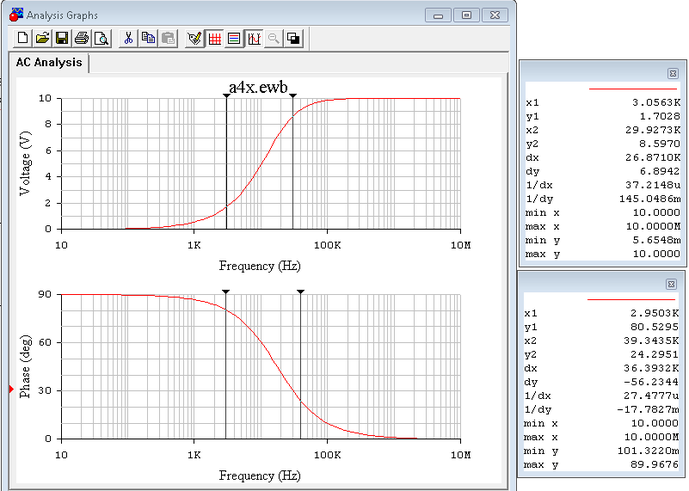Click Frequency (Hz) label under Phase graph
The image size is (689, 491).
260,475
